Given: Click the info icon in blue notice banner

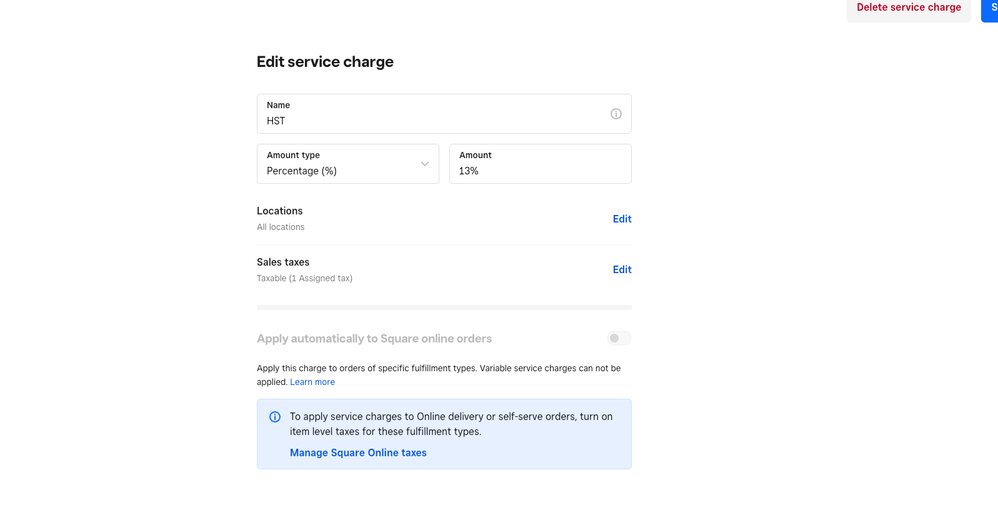Looking at the screenshot, I should coord(275,417).
